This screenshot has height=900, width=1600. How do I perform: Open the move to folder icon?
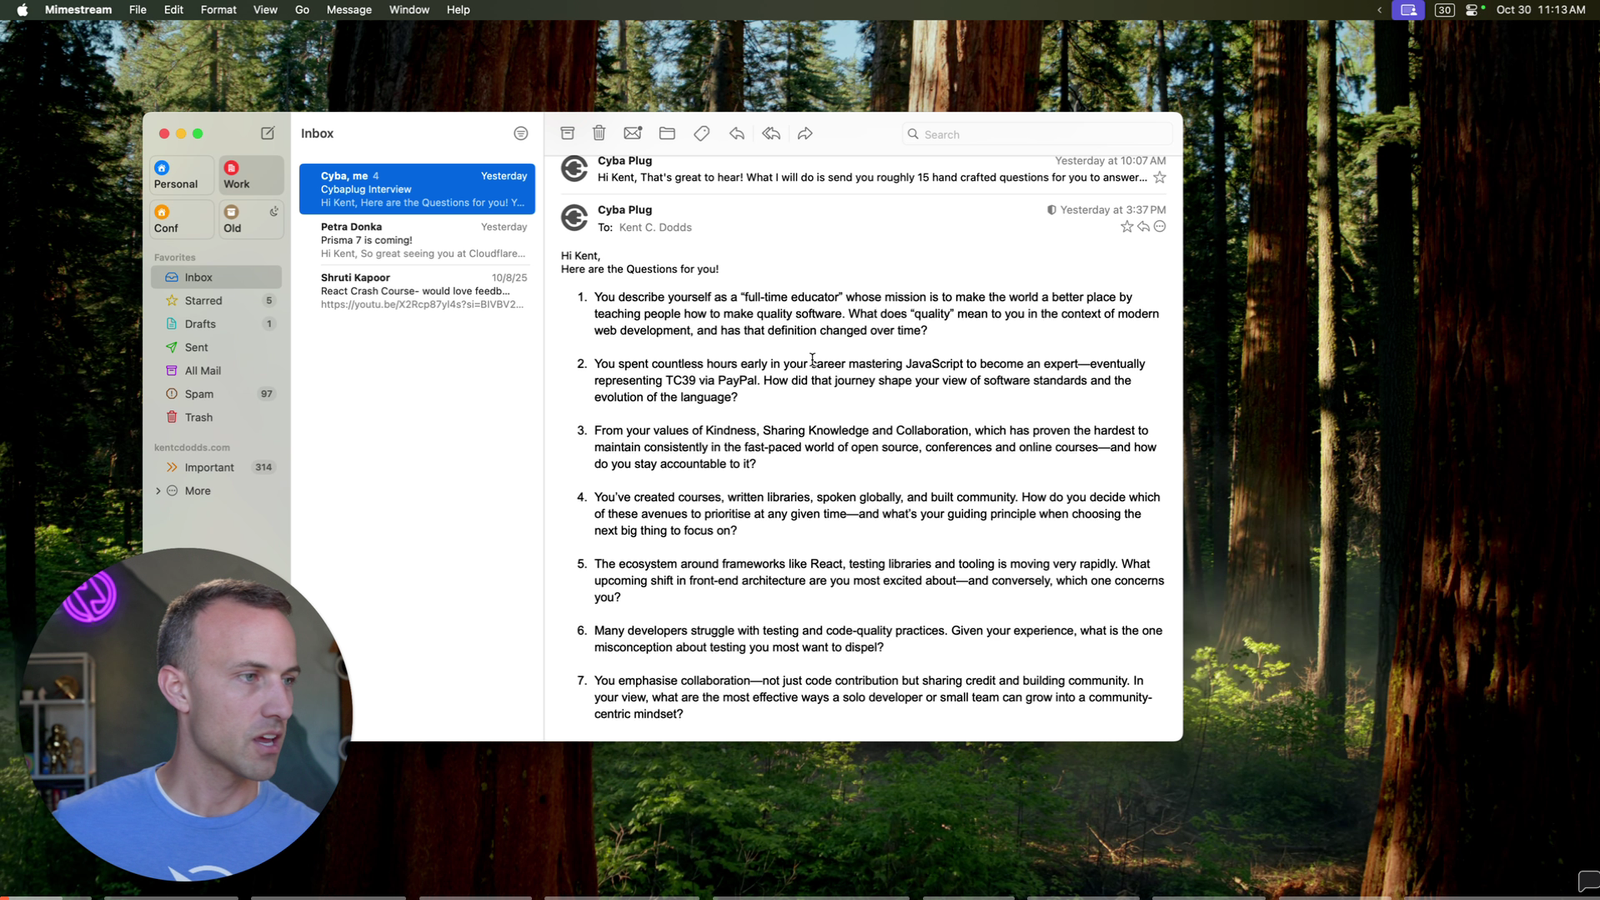click(x=667, y=133)
